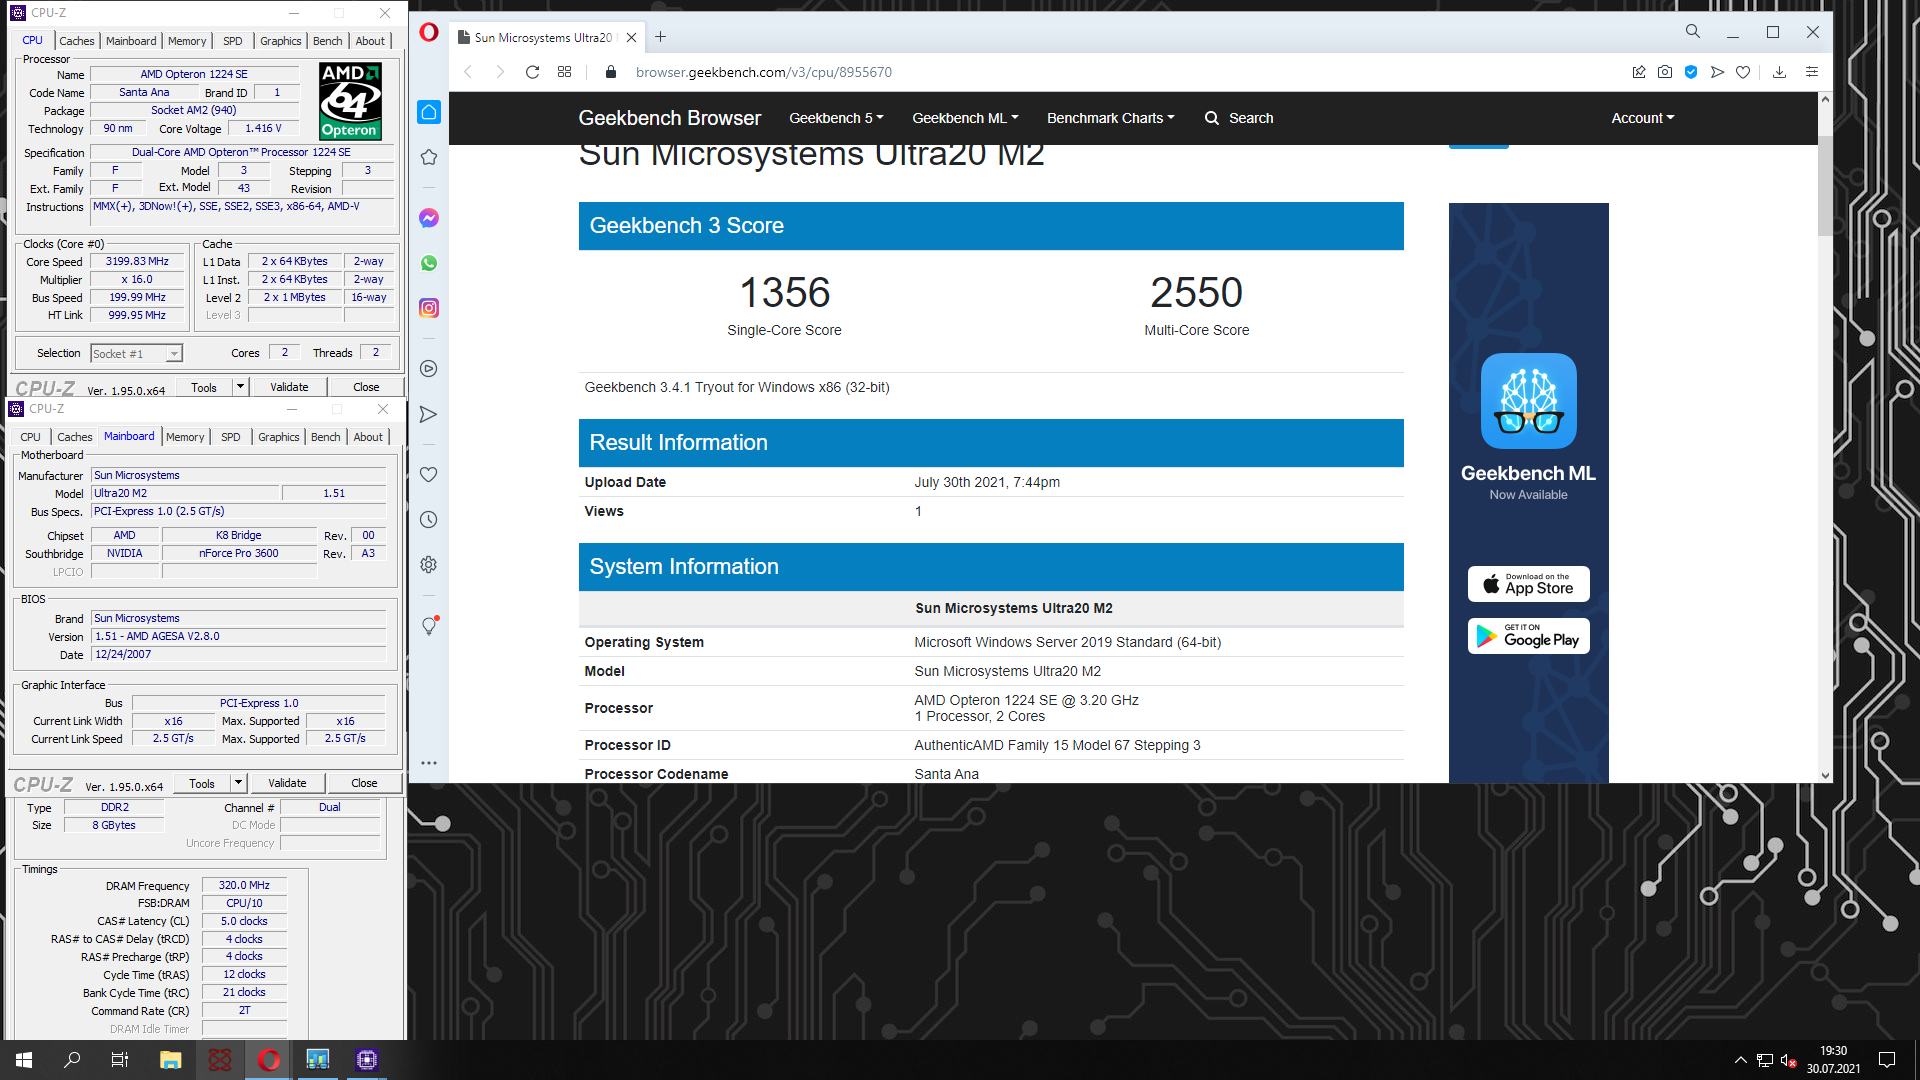Screen dimensions: 1920x1080
Task: Open Opera sidebar home start page
Action: [429, 112]
